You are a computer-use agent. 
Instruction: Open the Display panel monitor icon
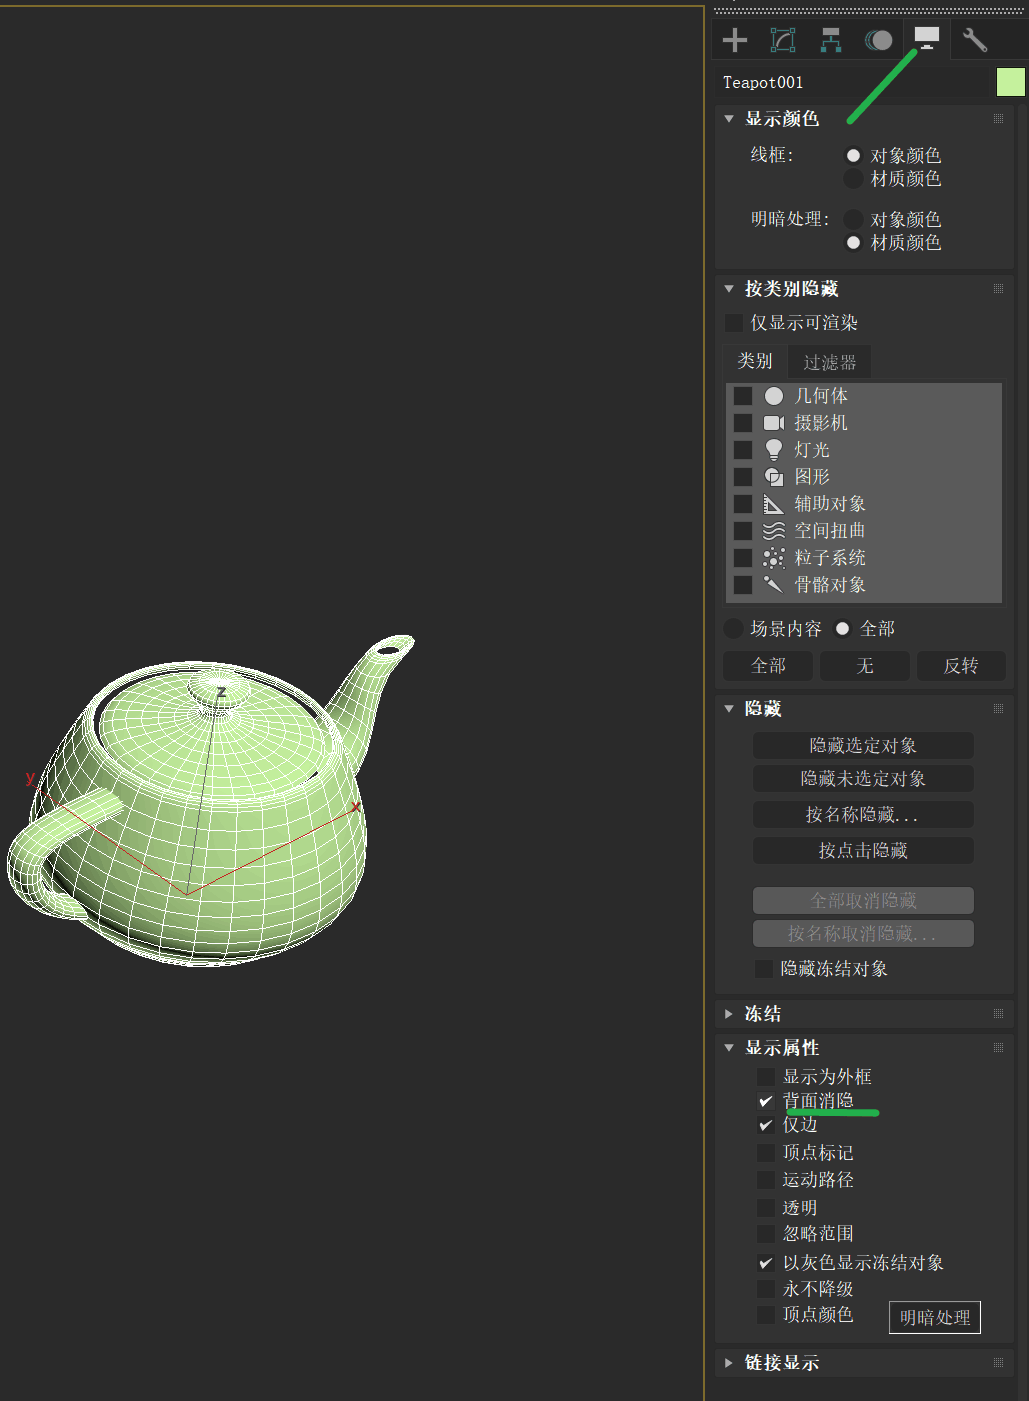pyautogui.click(x=927, y=39)
